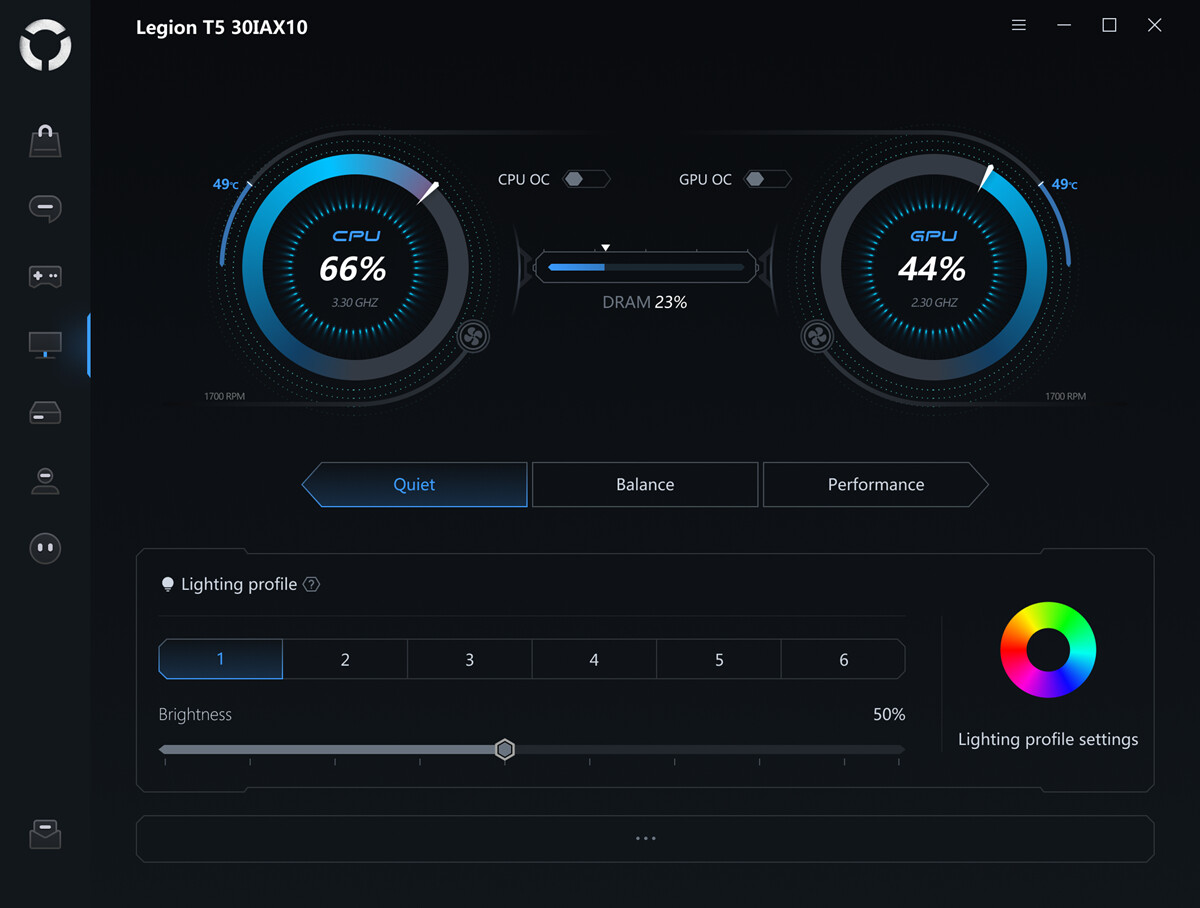This screenshot has width=1200, height=908.
Task: Open the hamburger menu in the title bar
Action: tap(1019, 26)
